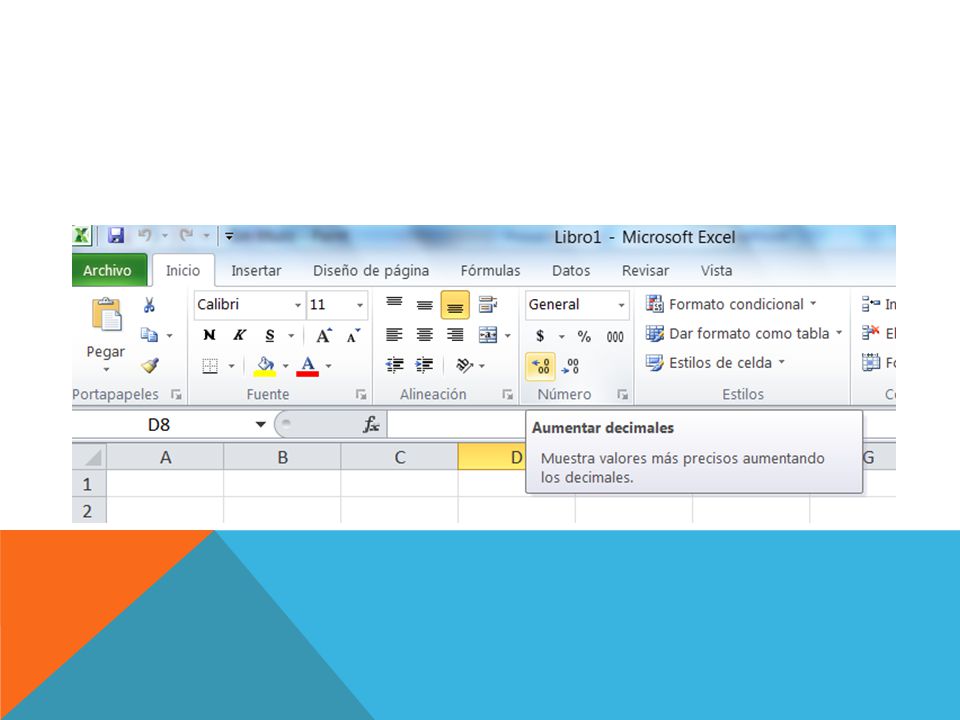Viewport: 960px width, 720px height.
Task: Click the Pegar paste icon
Action: (x=107, y=314)
